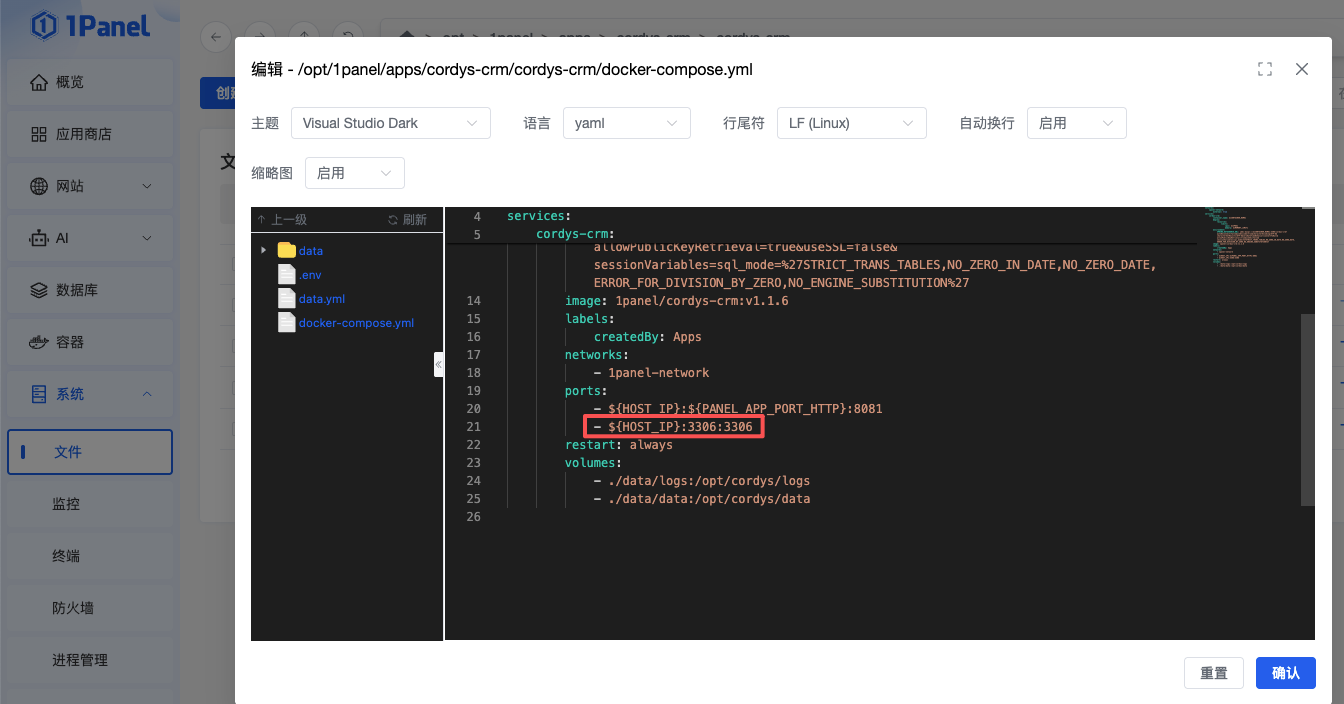Open docker-compose.yml in file tree
The height and width of the screenshot is (704, 1344).
356,323
